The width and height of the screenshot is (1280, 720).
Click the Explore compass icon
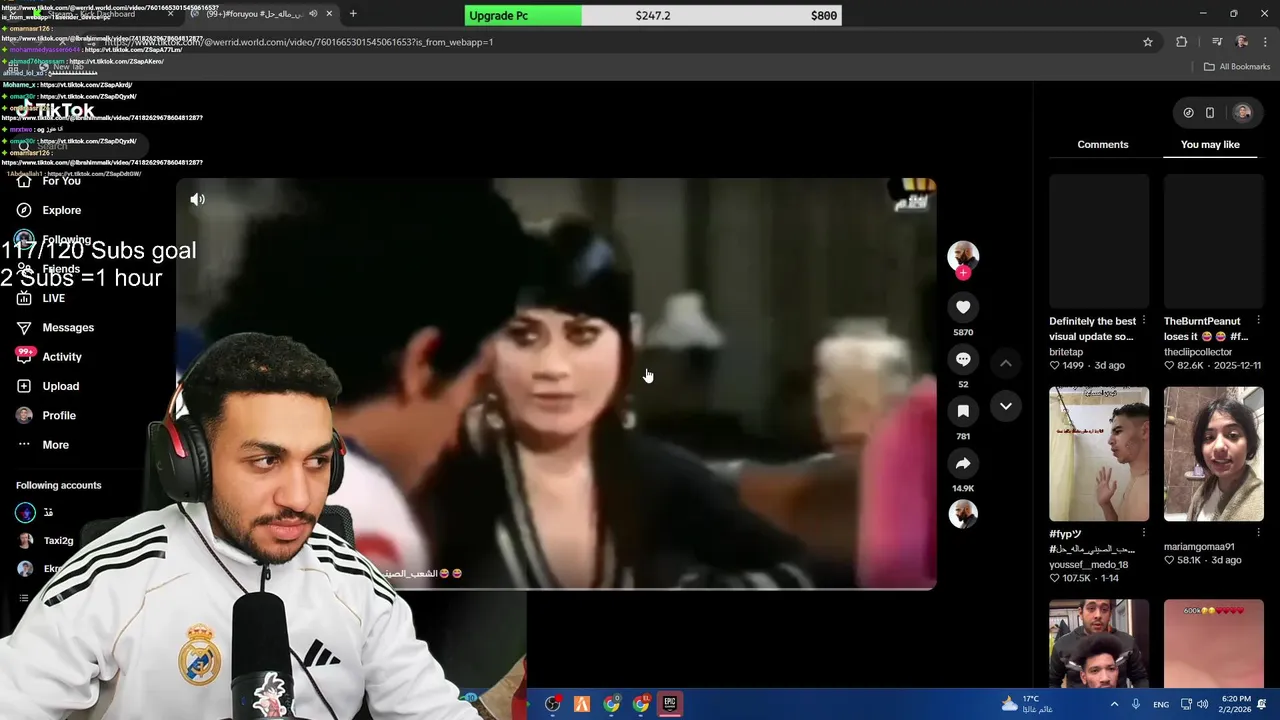coord(24,210)
